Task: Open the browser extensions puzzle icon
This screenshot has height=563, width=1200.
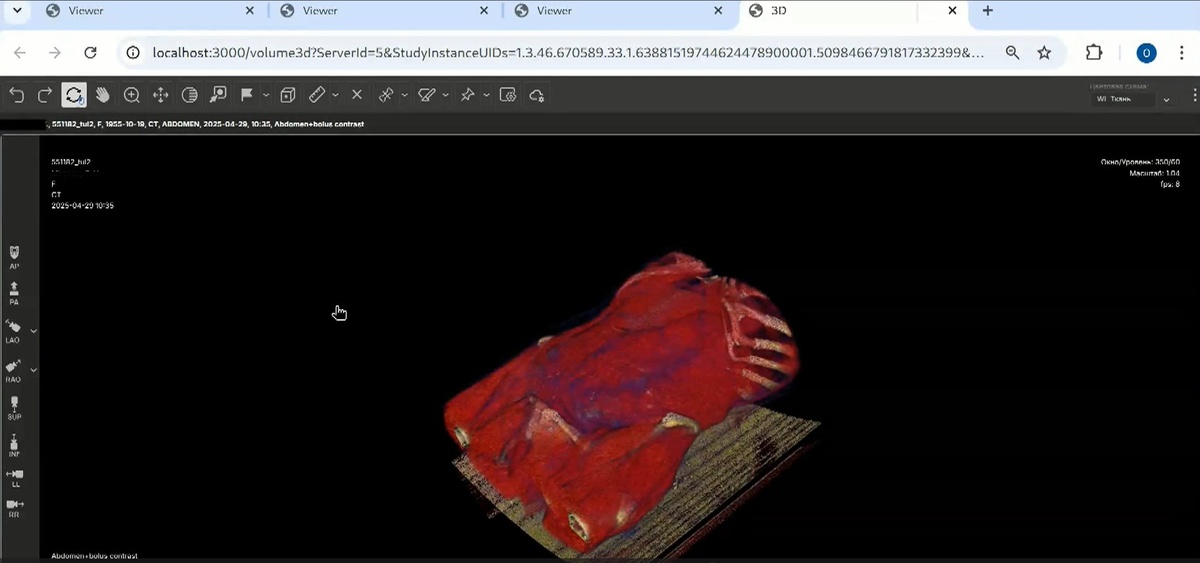Action: (1093, 53)
